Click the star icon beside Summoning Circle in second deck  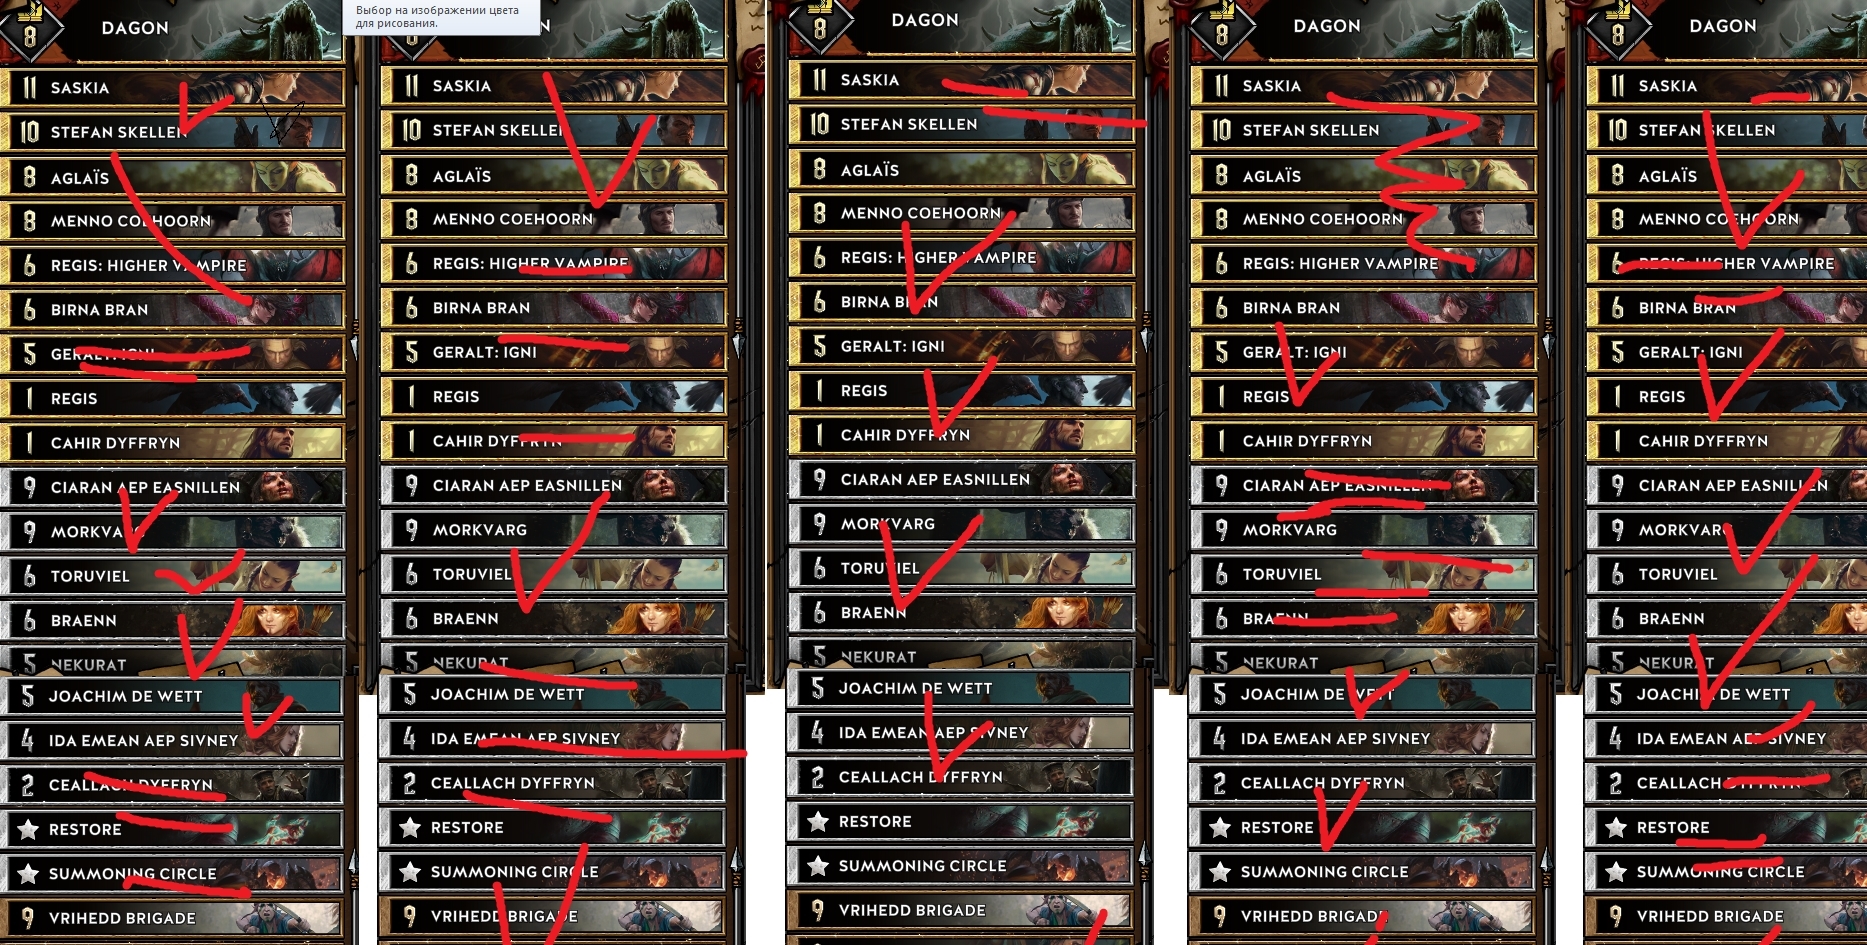click(x=410, y=872)
